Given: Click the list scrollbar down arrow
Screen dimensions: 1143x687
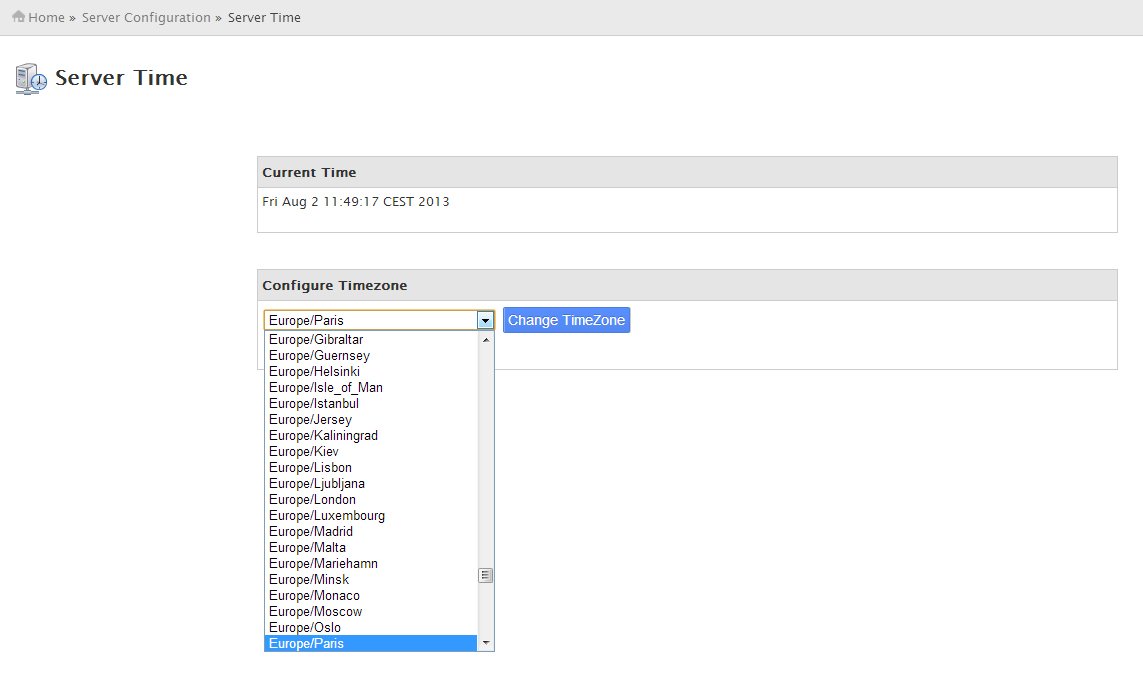Looking at the screenshot, I should point(486,643).
